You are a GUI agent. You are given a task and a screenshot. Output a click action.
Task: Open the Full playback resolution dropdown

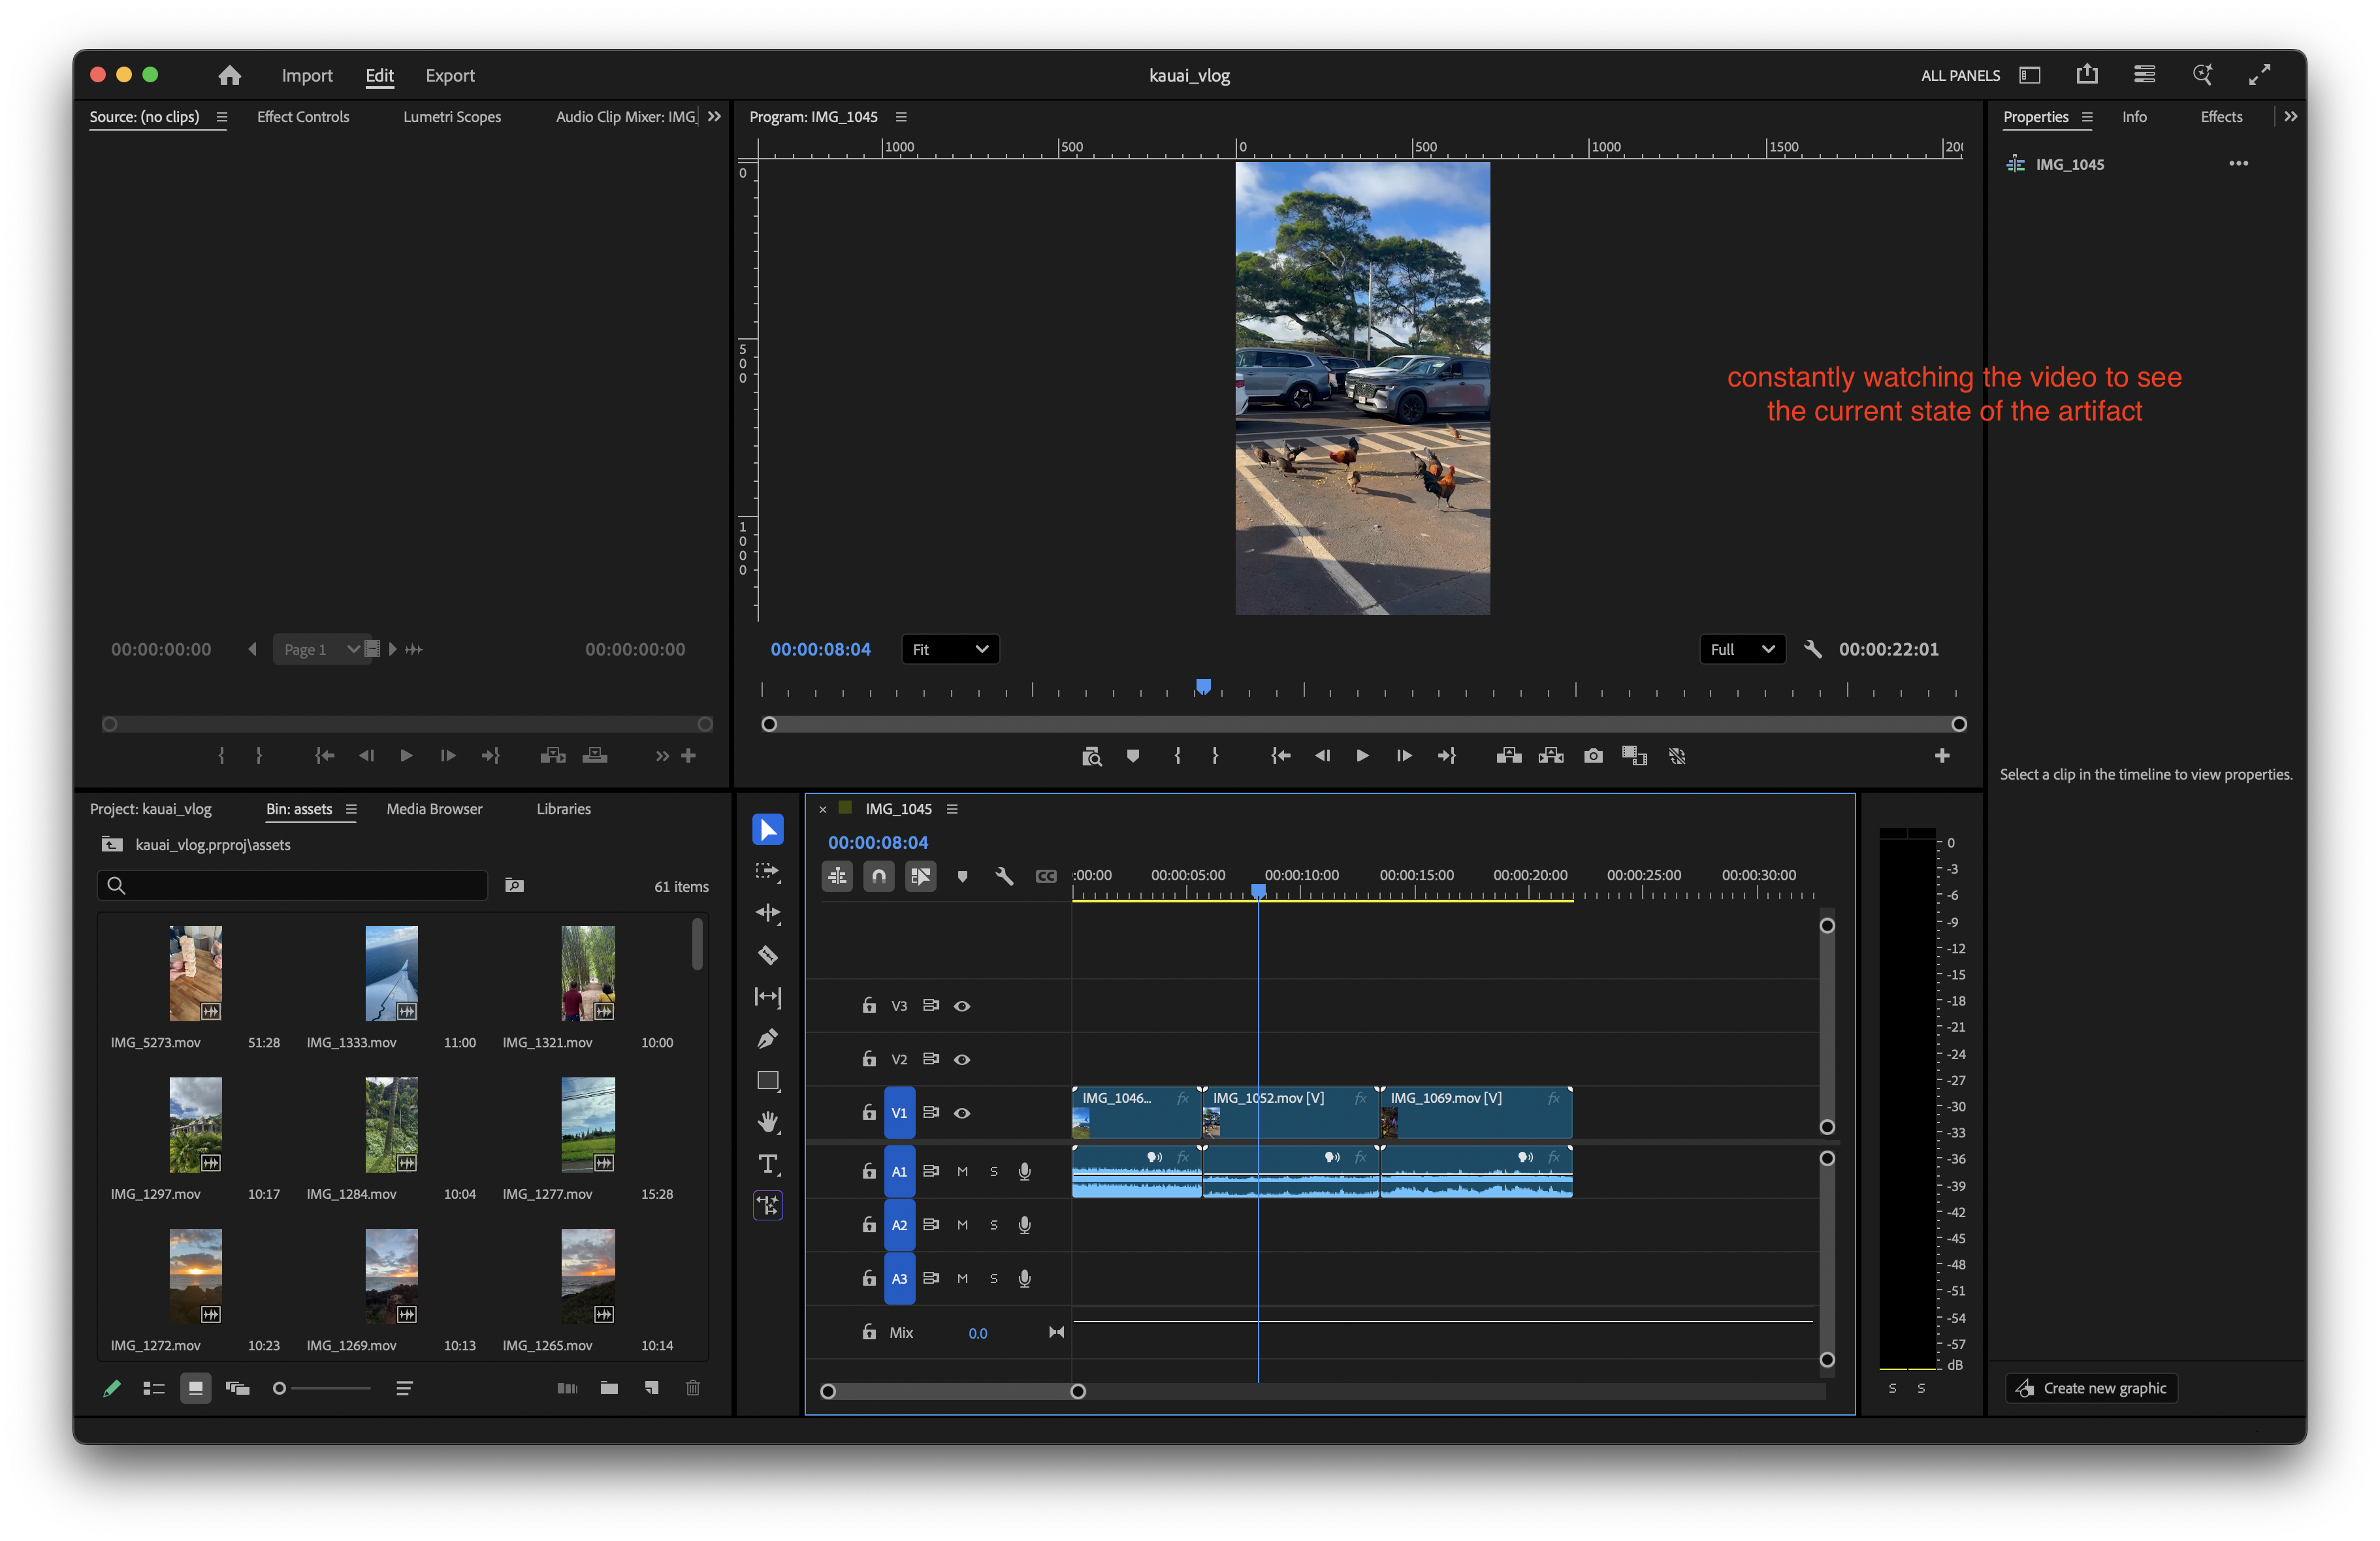(x=1741, y=649)
